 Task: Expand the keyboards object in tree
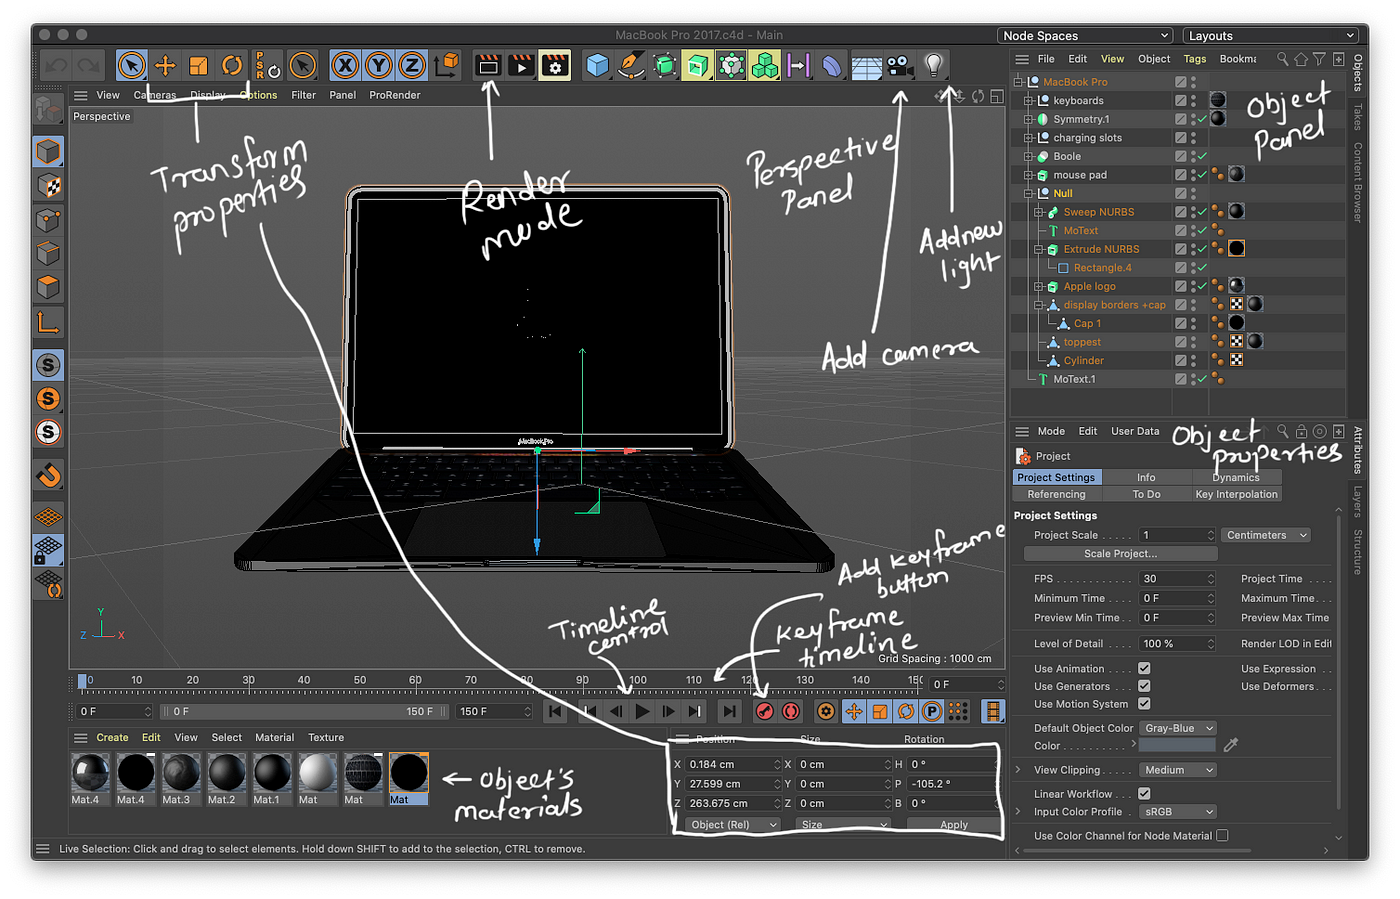pos(1028,100)
